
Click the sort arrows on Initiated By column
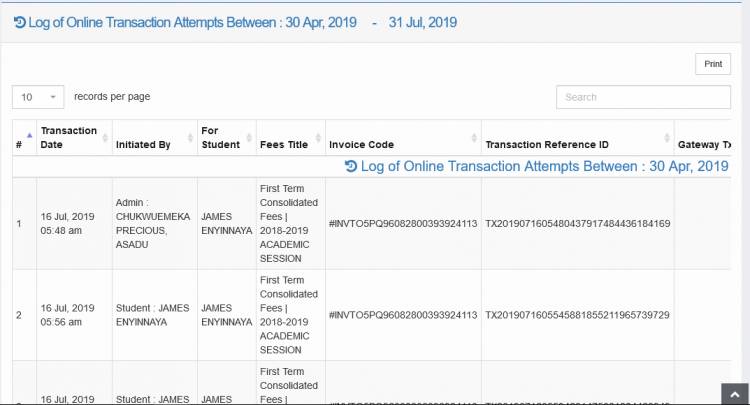pos(189,138)
